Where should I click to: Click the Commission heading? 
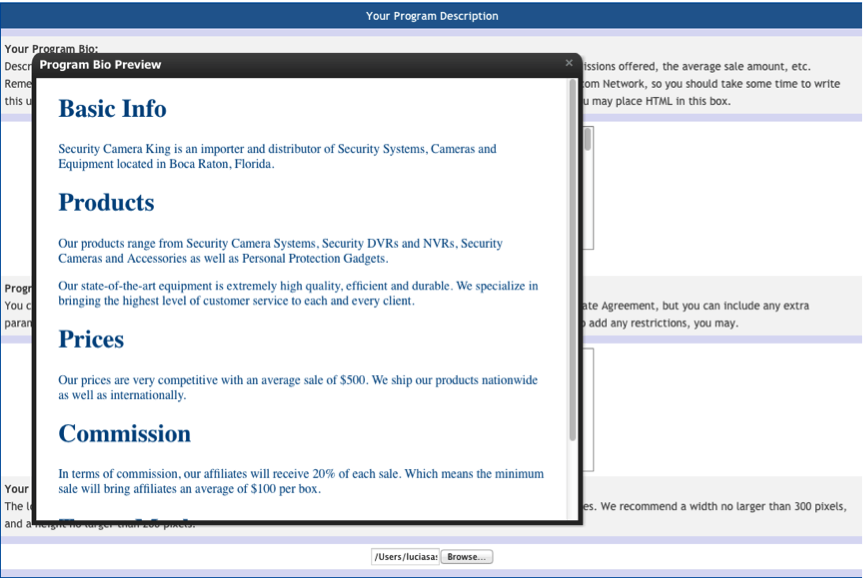(125, 434)
